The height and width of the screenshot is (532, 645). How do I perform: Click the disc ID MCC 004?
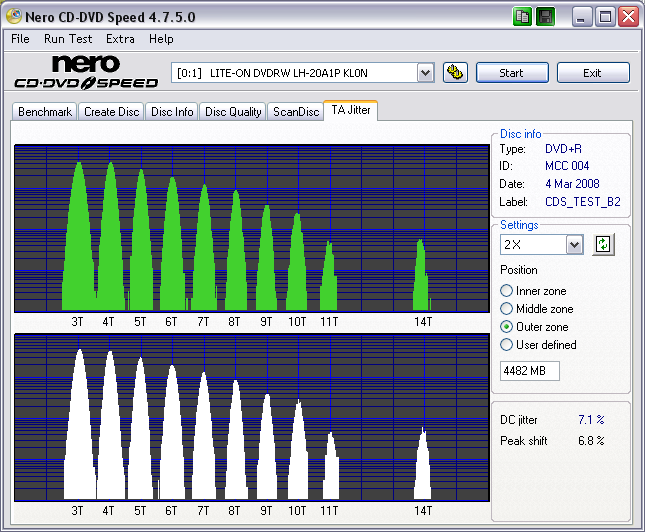click(x=567, y=166)
